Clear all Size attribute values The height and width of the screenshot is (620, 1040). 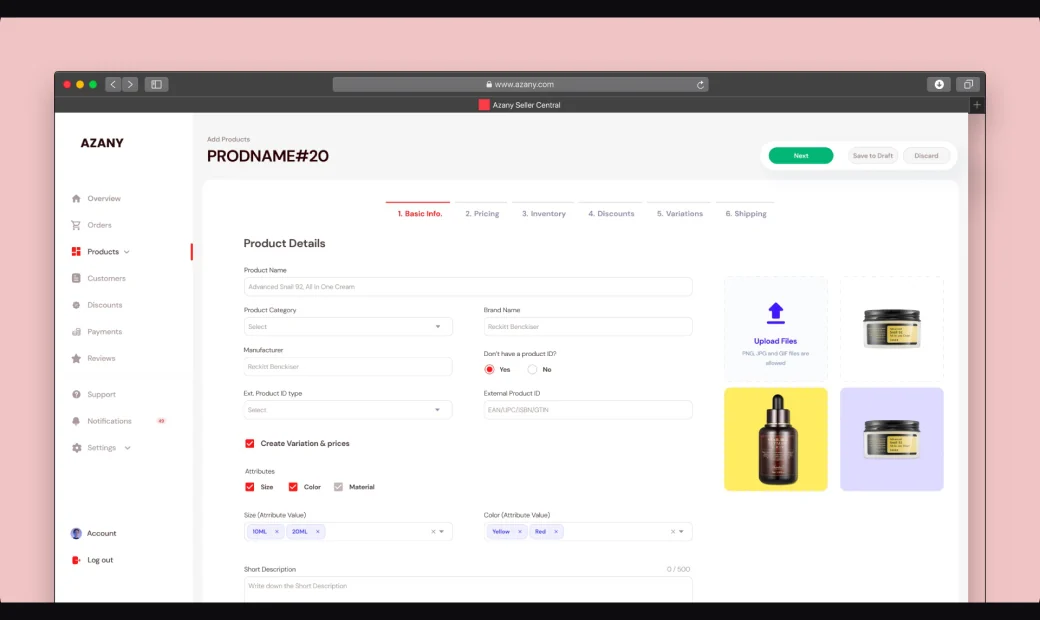coord(433,531)
